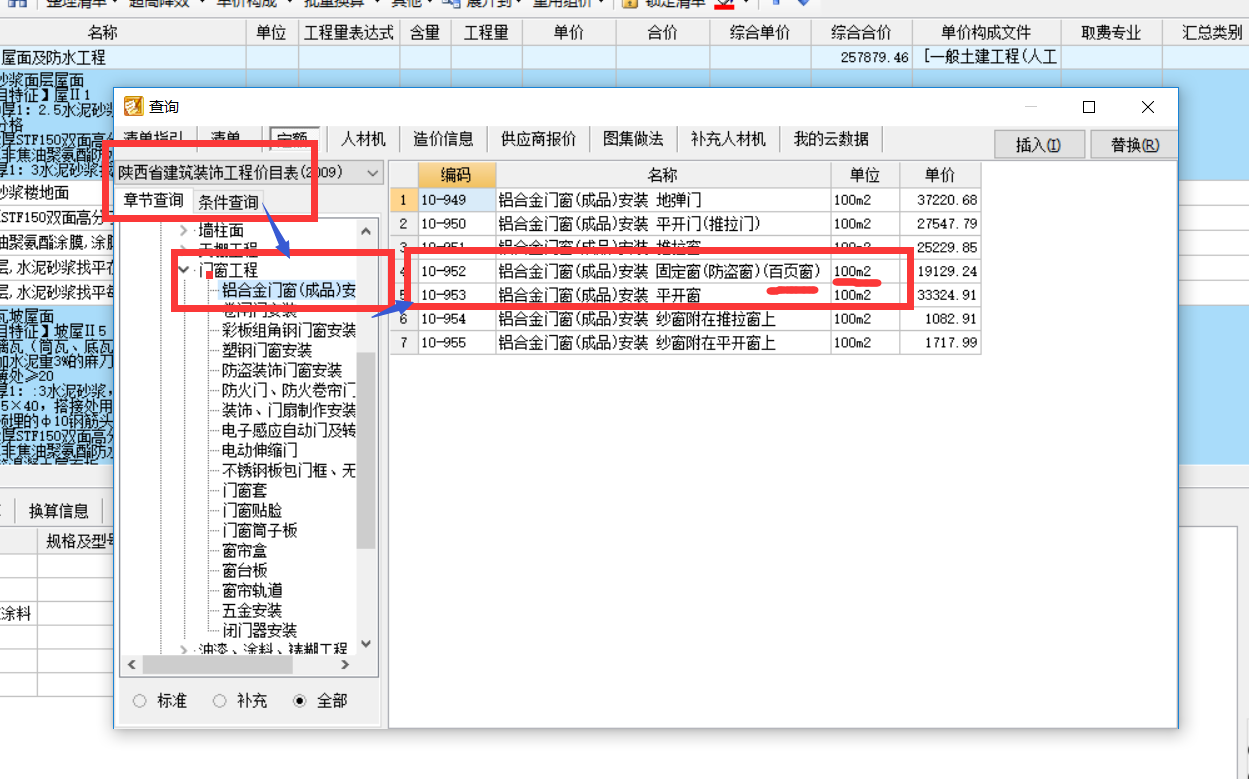Screen dimensions: 1249x779
Task: Switch to the 条件查询 tab
Action: [228, 202]
